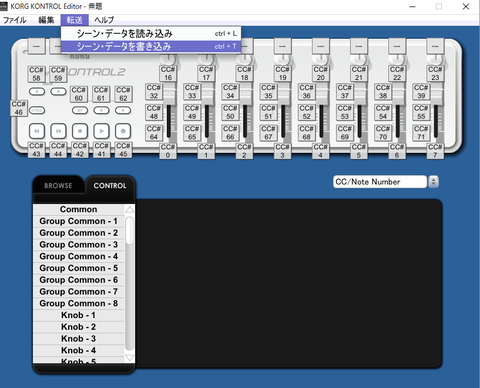The width and height of the screenshot is (480, 388).
Task: Select the CC# 32 solo button
Action: (x=154, y=92)
